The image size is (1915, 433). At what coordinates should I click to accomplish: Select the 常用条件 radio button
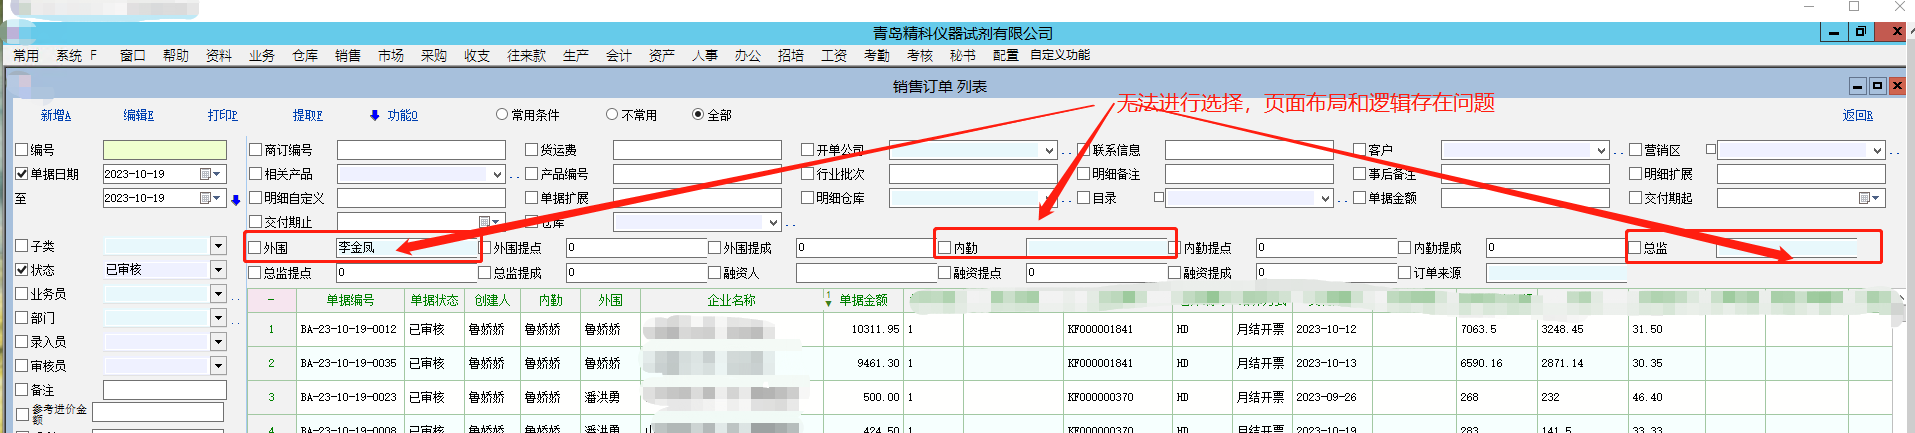coord(502,115)
